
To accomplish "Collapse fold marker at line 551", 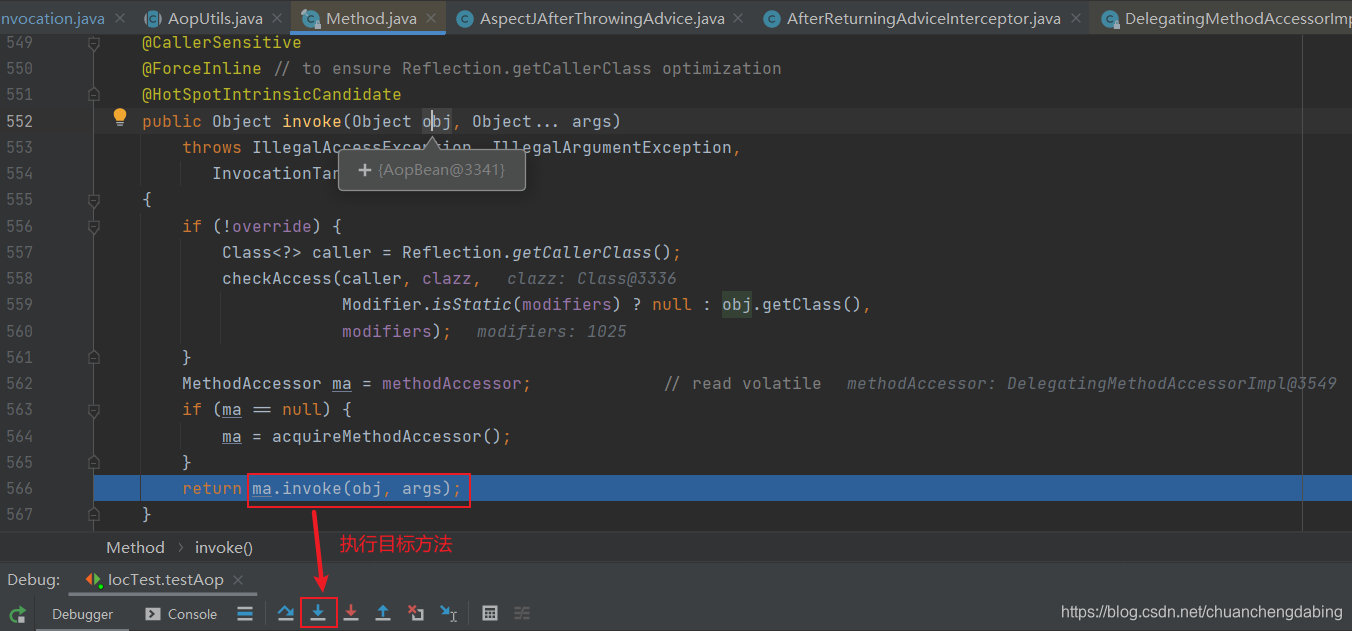I will point(94,95).
